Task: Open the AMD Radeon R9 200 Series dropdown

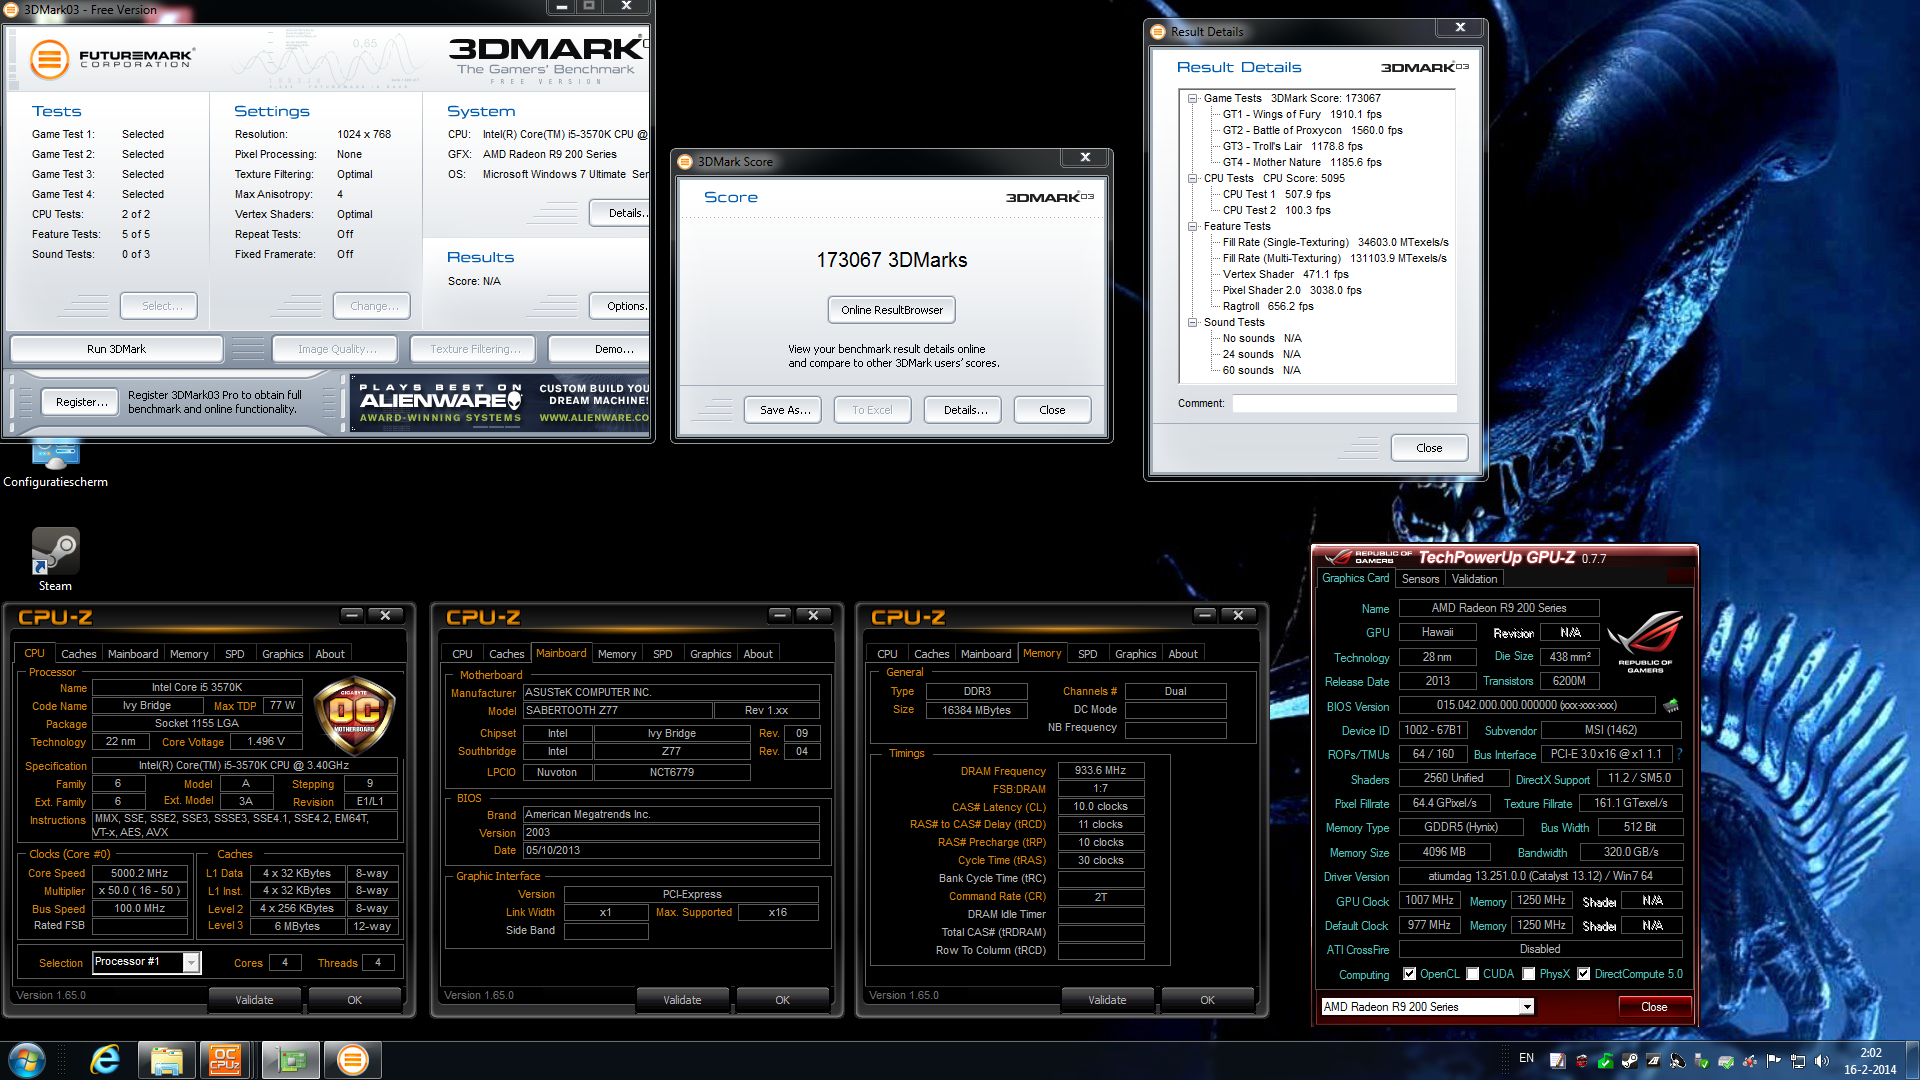Action: coord(1526,1007)
